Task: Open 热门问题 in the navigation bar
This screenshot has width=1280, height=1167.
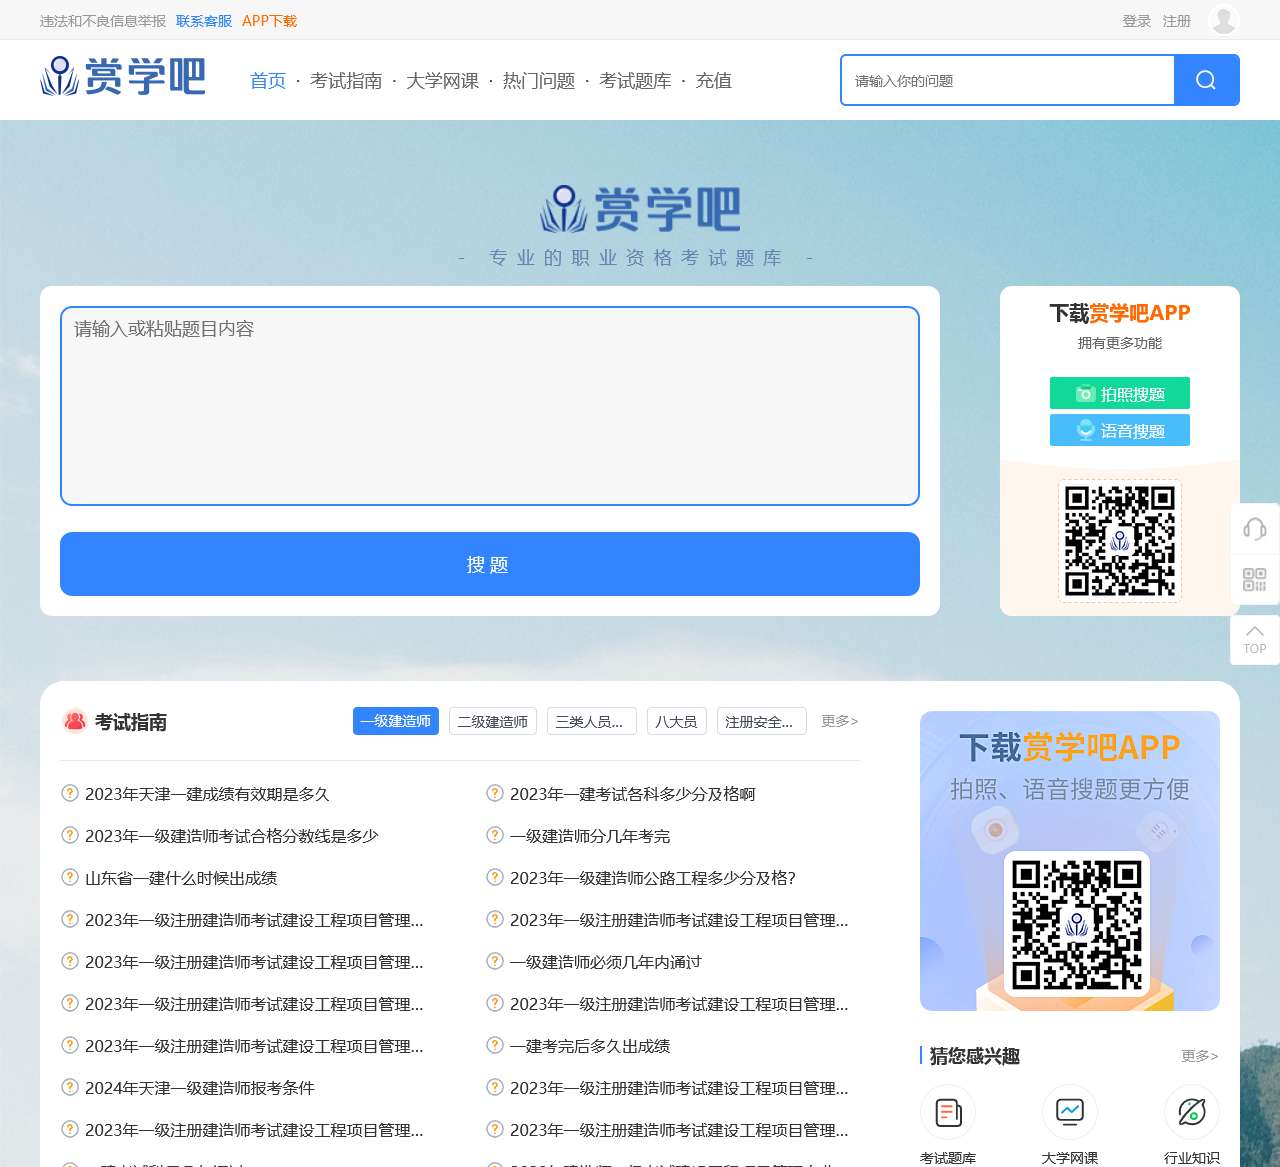Action: point(539,81)
